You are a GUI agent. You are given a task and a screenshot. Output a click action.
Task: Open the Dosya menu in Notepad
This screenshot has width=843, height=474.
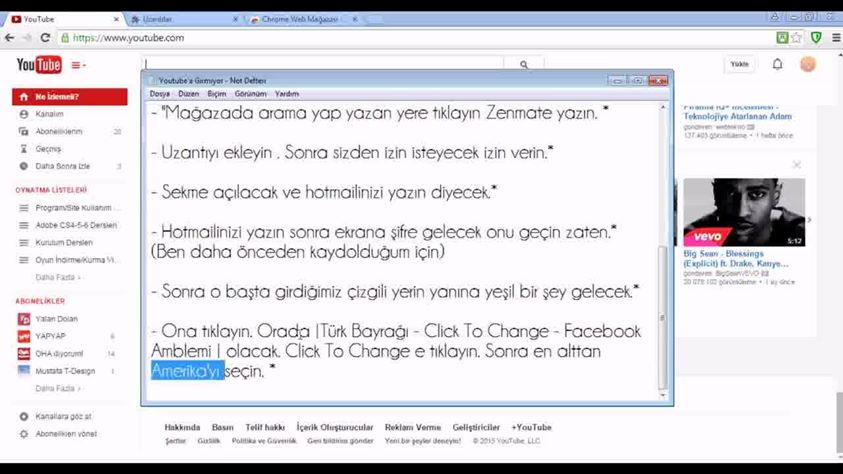click(160, 94)
